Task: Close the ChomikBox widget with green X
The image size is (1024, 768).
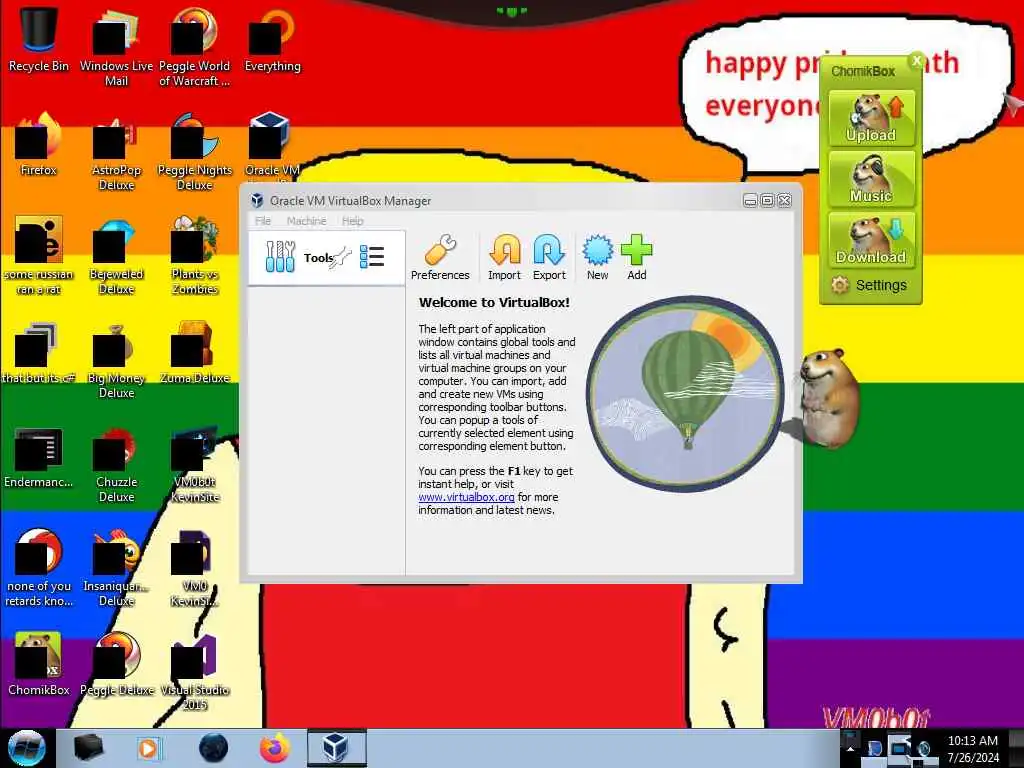Action: (x=917, y=61)
